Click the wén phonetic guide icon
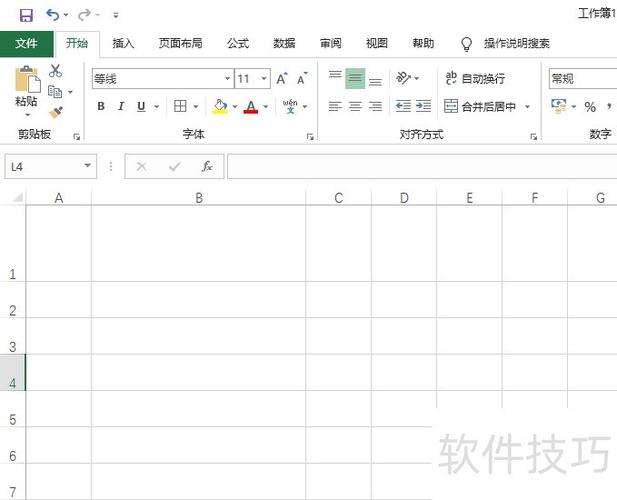Screen dimensions: 617x500 [290, 106]
